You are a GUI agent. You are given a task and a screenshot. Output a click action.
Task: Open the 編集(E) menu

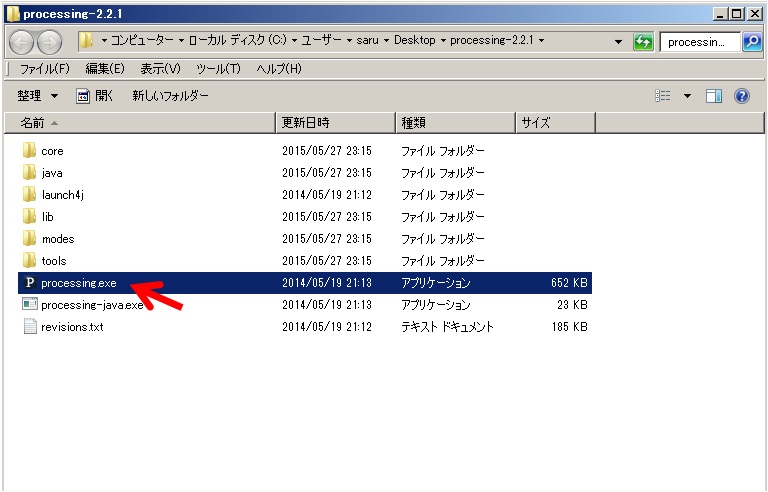click(105, 69)
